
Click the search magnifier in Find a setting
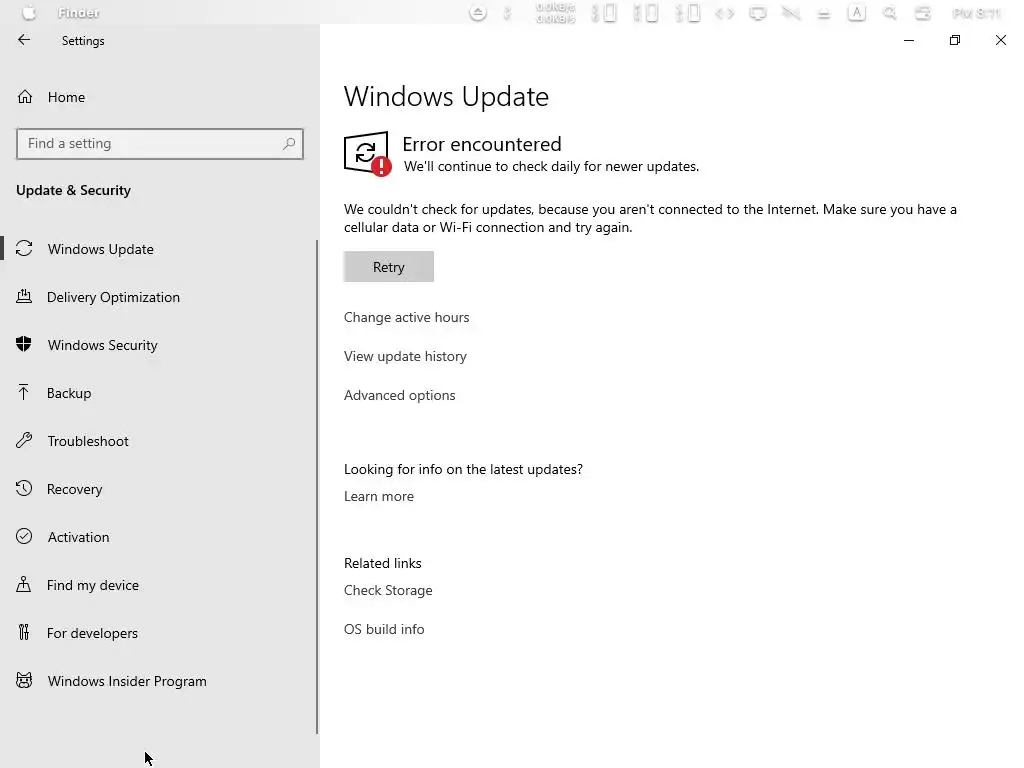(x=289, y=144)
